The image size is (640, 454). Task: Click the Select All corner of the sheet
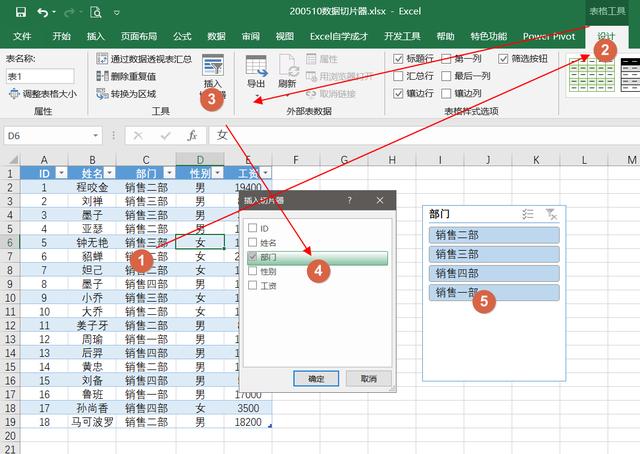[x=12, y=159]
